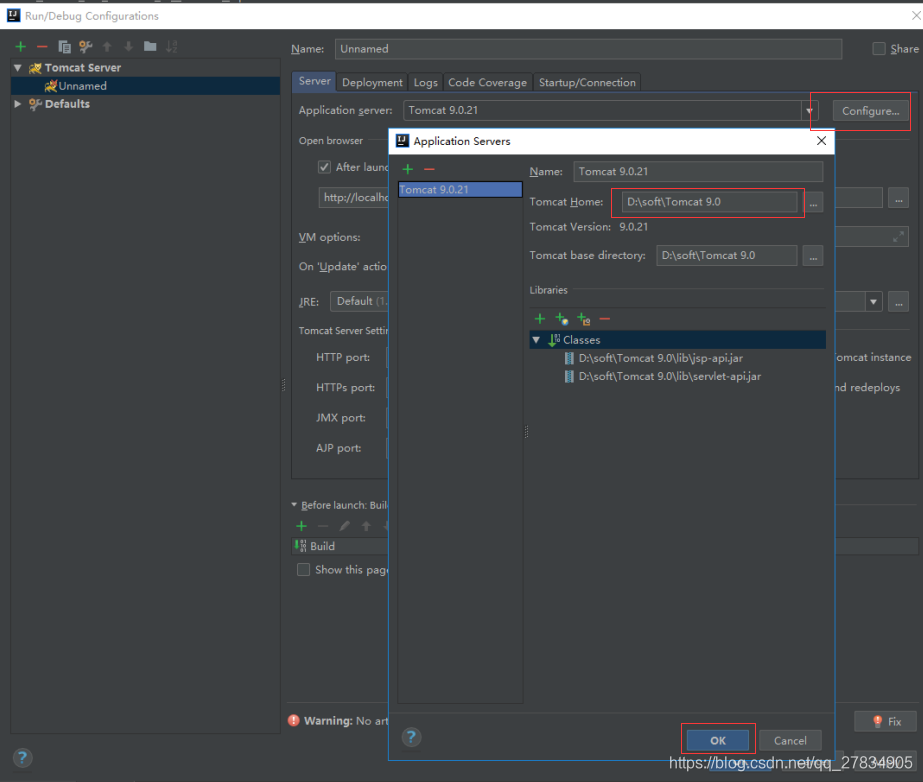923x782 pixels.
Task: Click the Tomcat Home path field
Action: coord(709,202)
